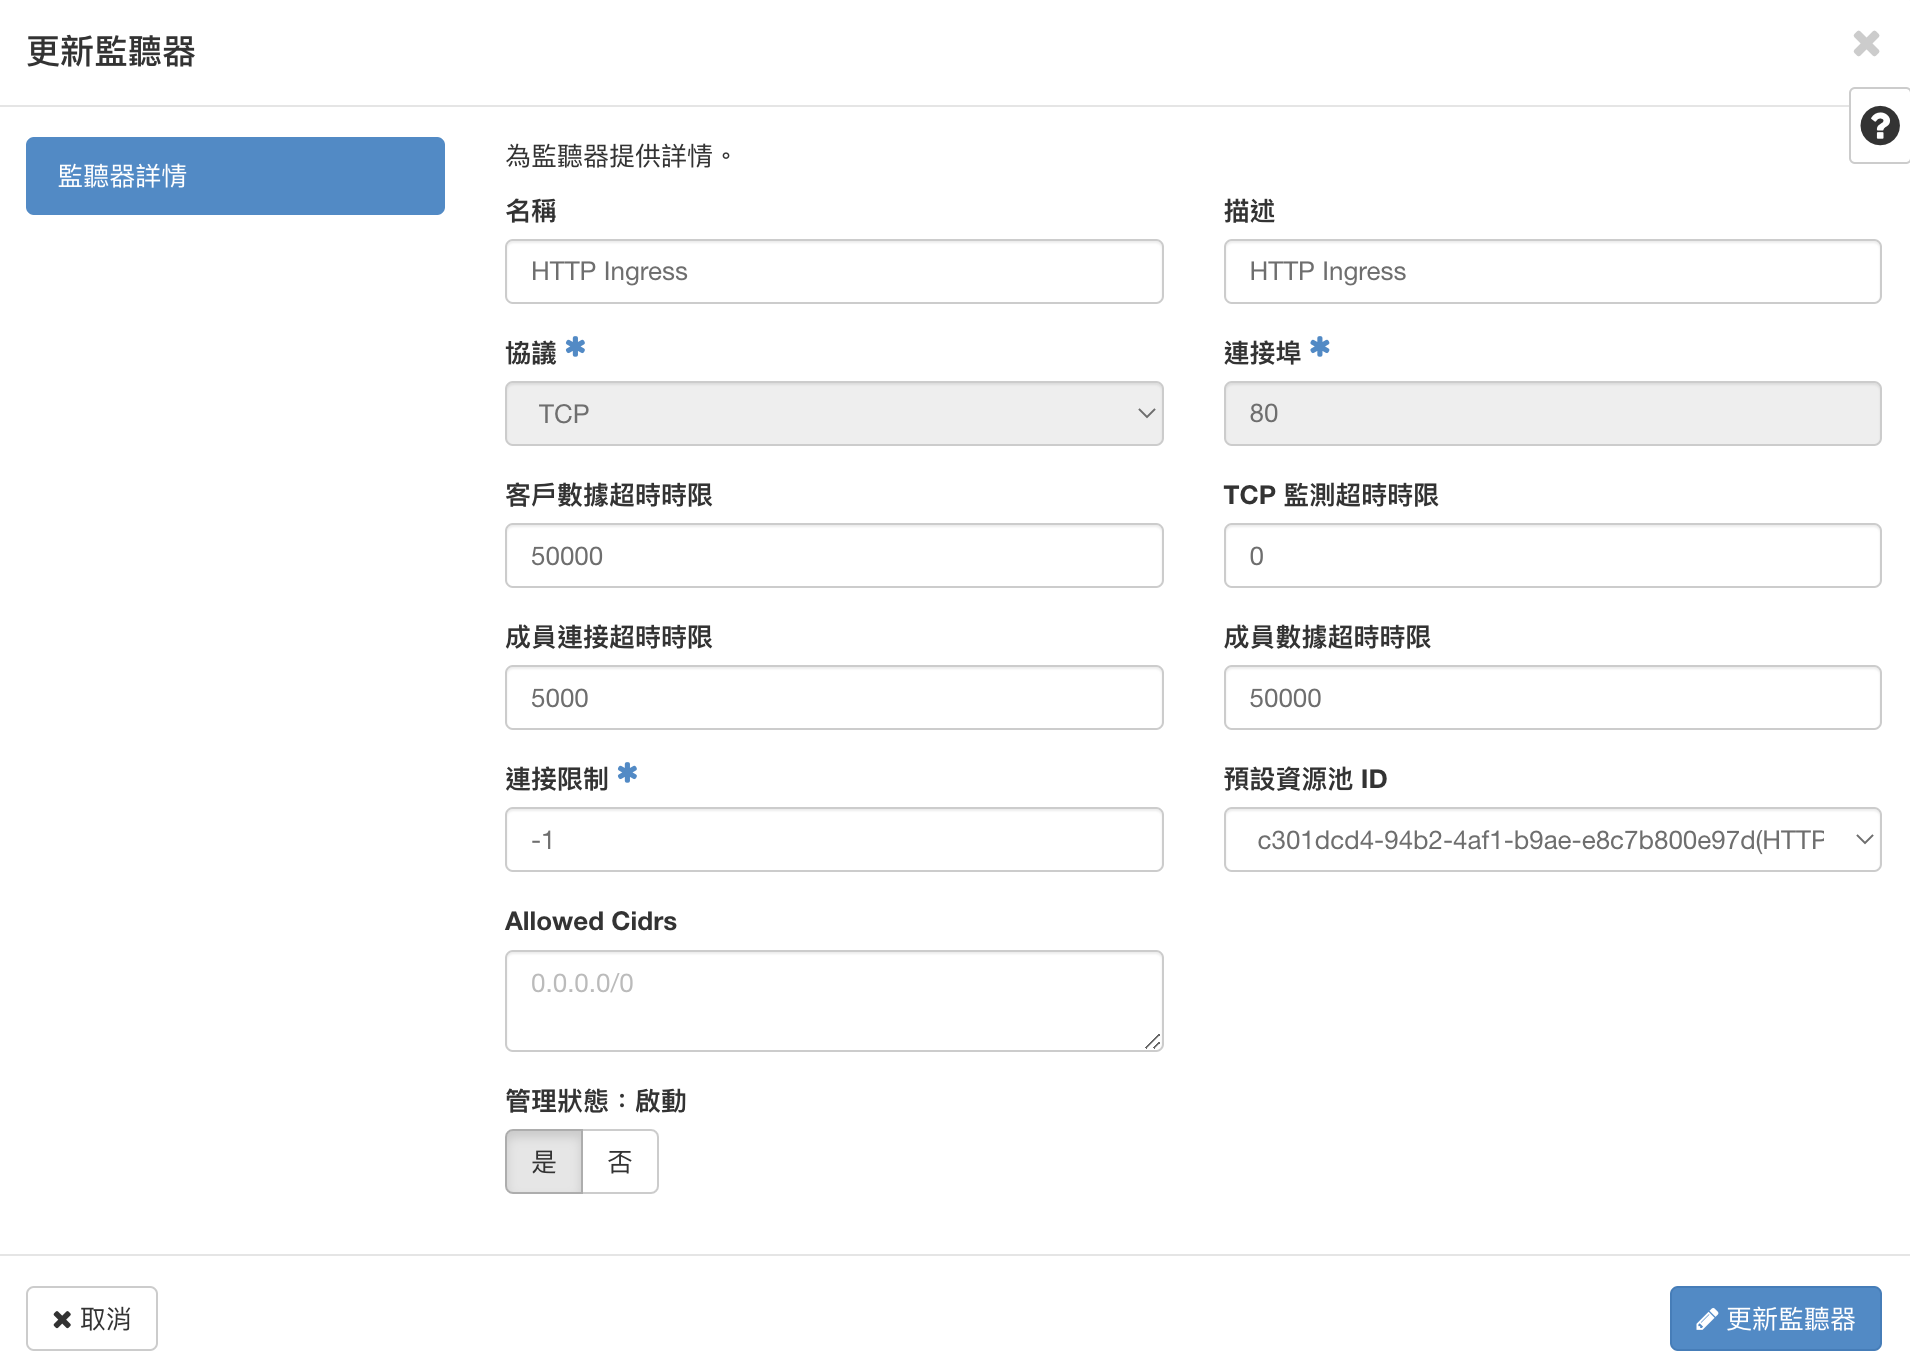Click the 連接埠 port field showing 80

point(1551,413)
